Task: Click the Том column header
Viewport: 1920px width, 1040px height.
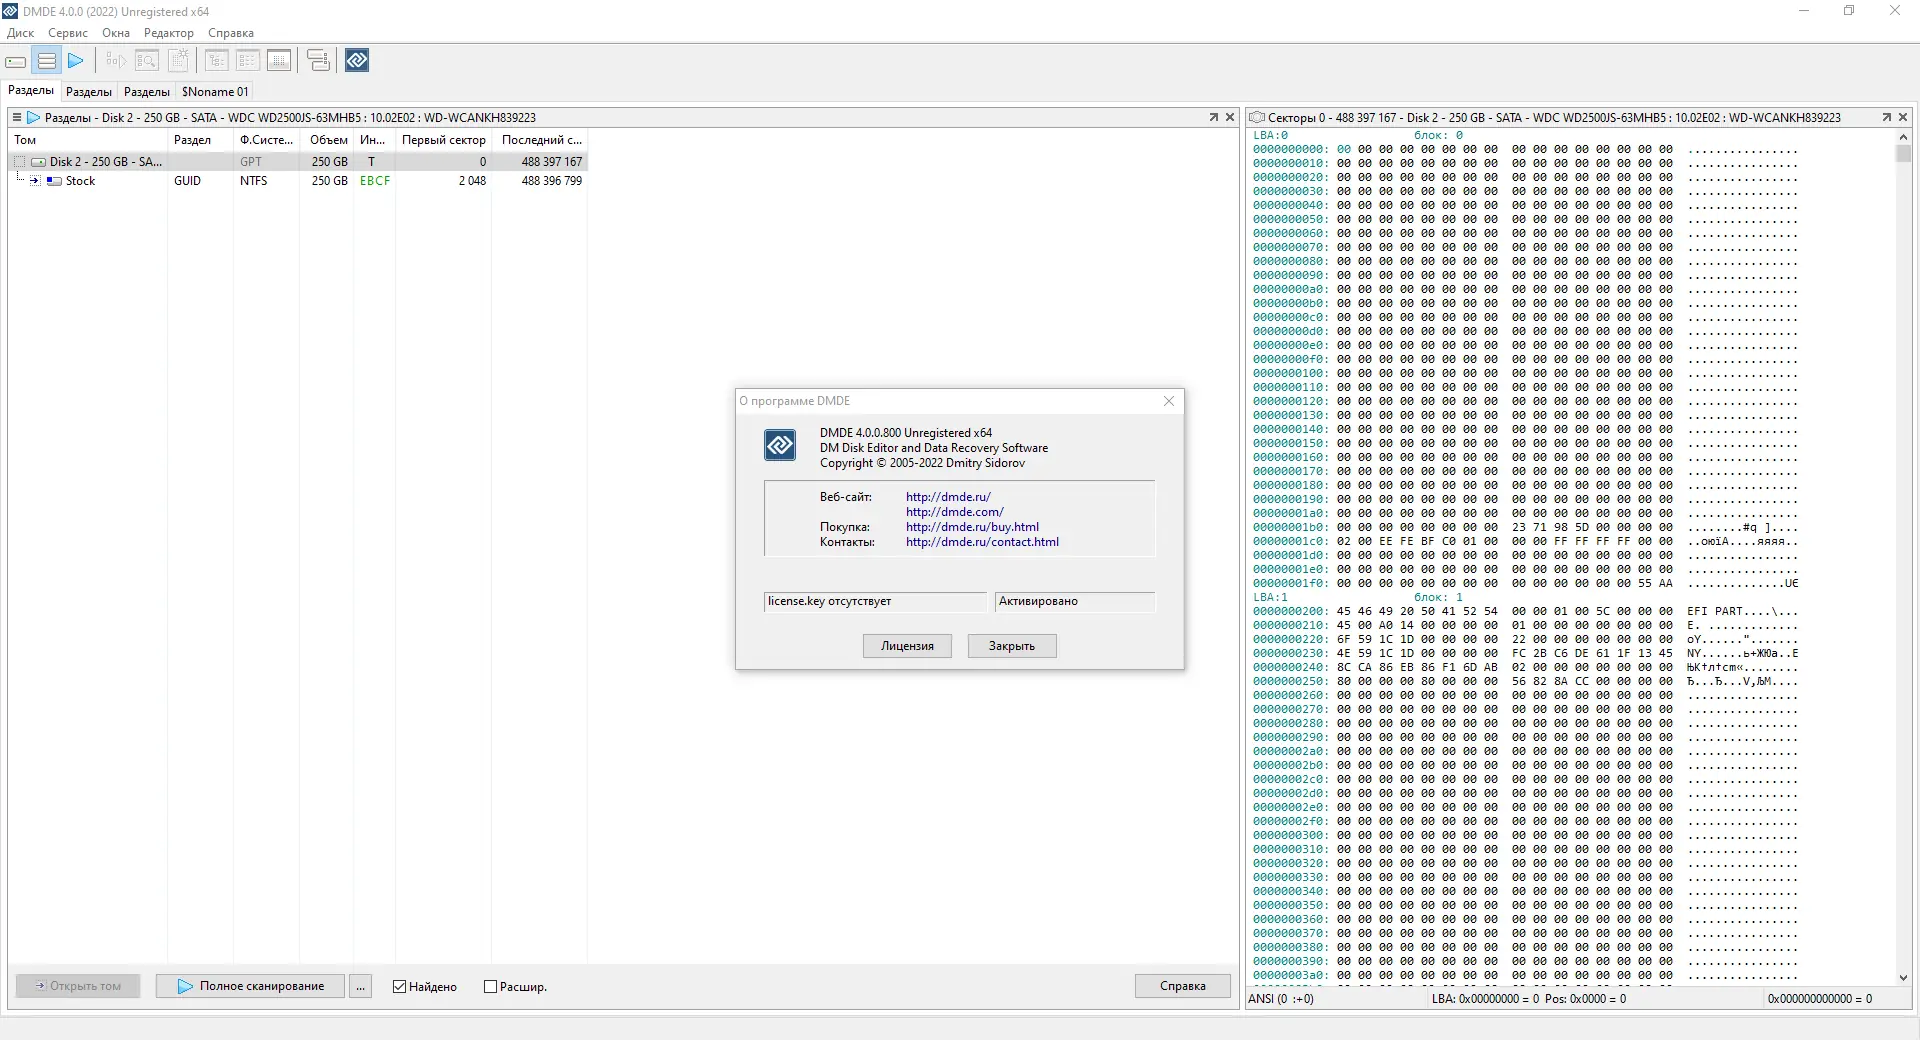Action: pos(88,140)
